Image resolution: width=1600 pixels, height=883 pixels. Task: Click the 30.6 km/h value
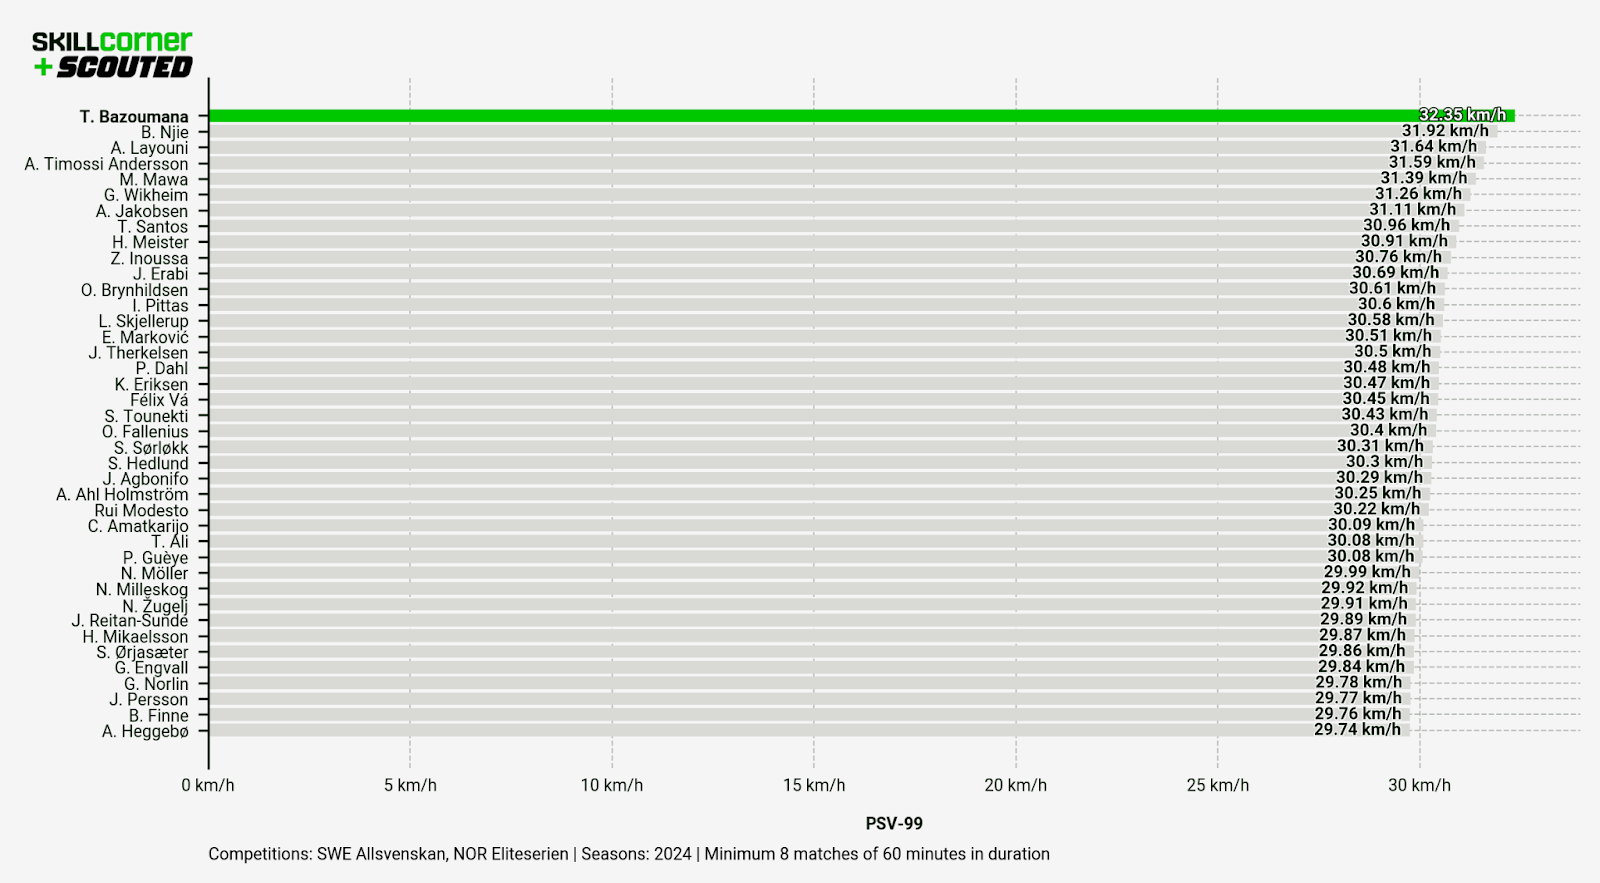point(1396,304)
